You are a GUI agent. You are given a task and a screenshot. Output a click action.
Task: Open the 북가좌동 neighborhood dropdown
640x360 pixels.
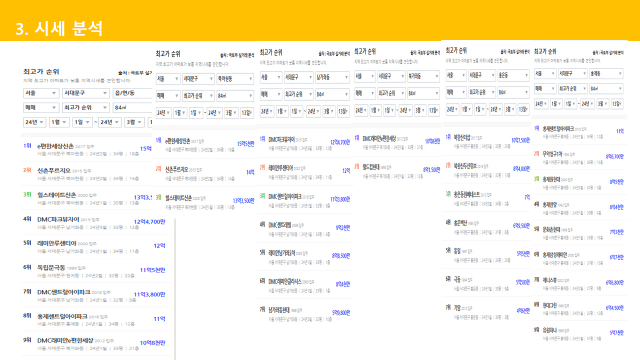pyautogui.click(x=423, y=76)
